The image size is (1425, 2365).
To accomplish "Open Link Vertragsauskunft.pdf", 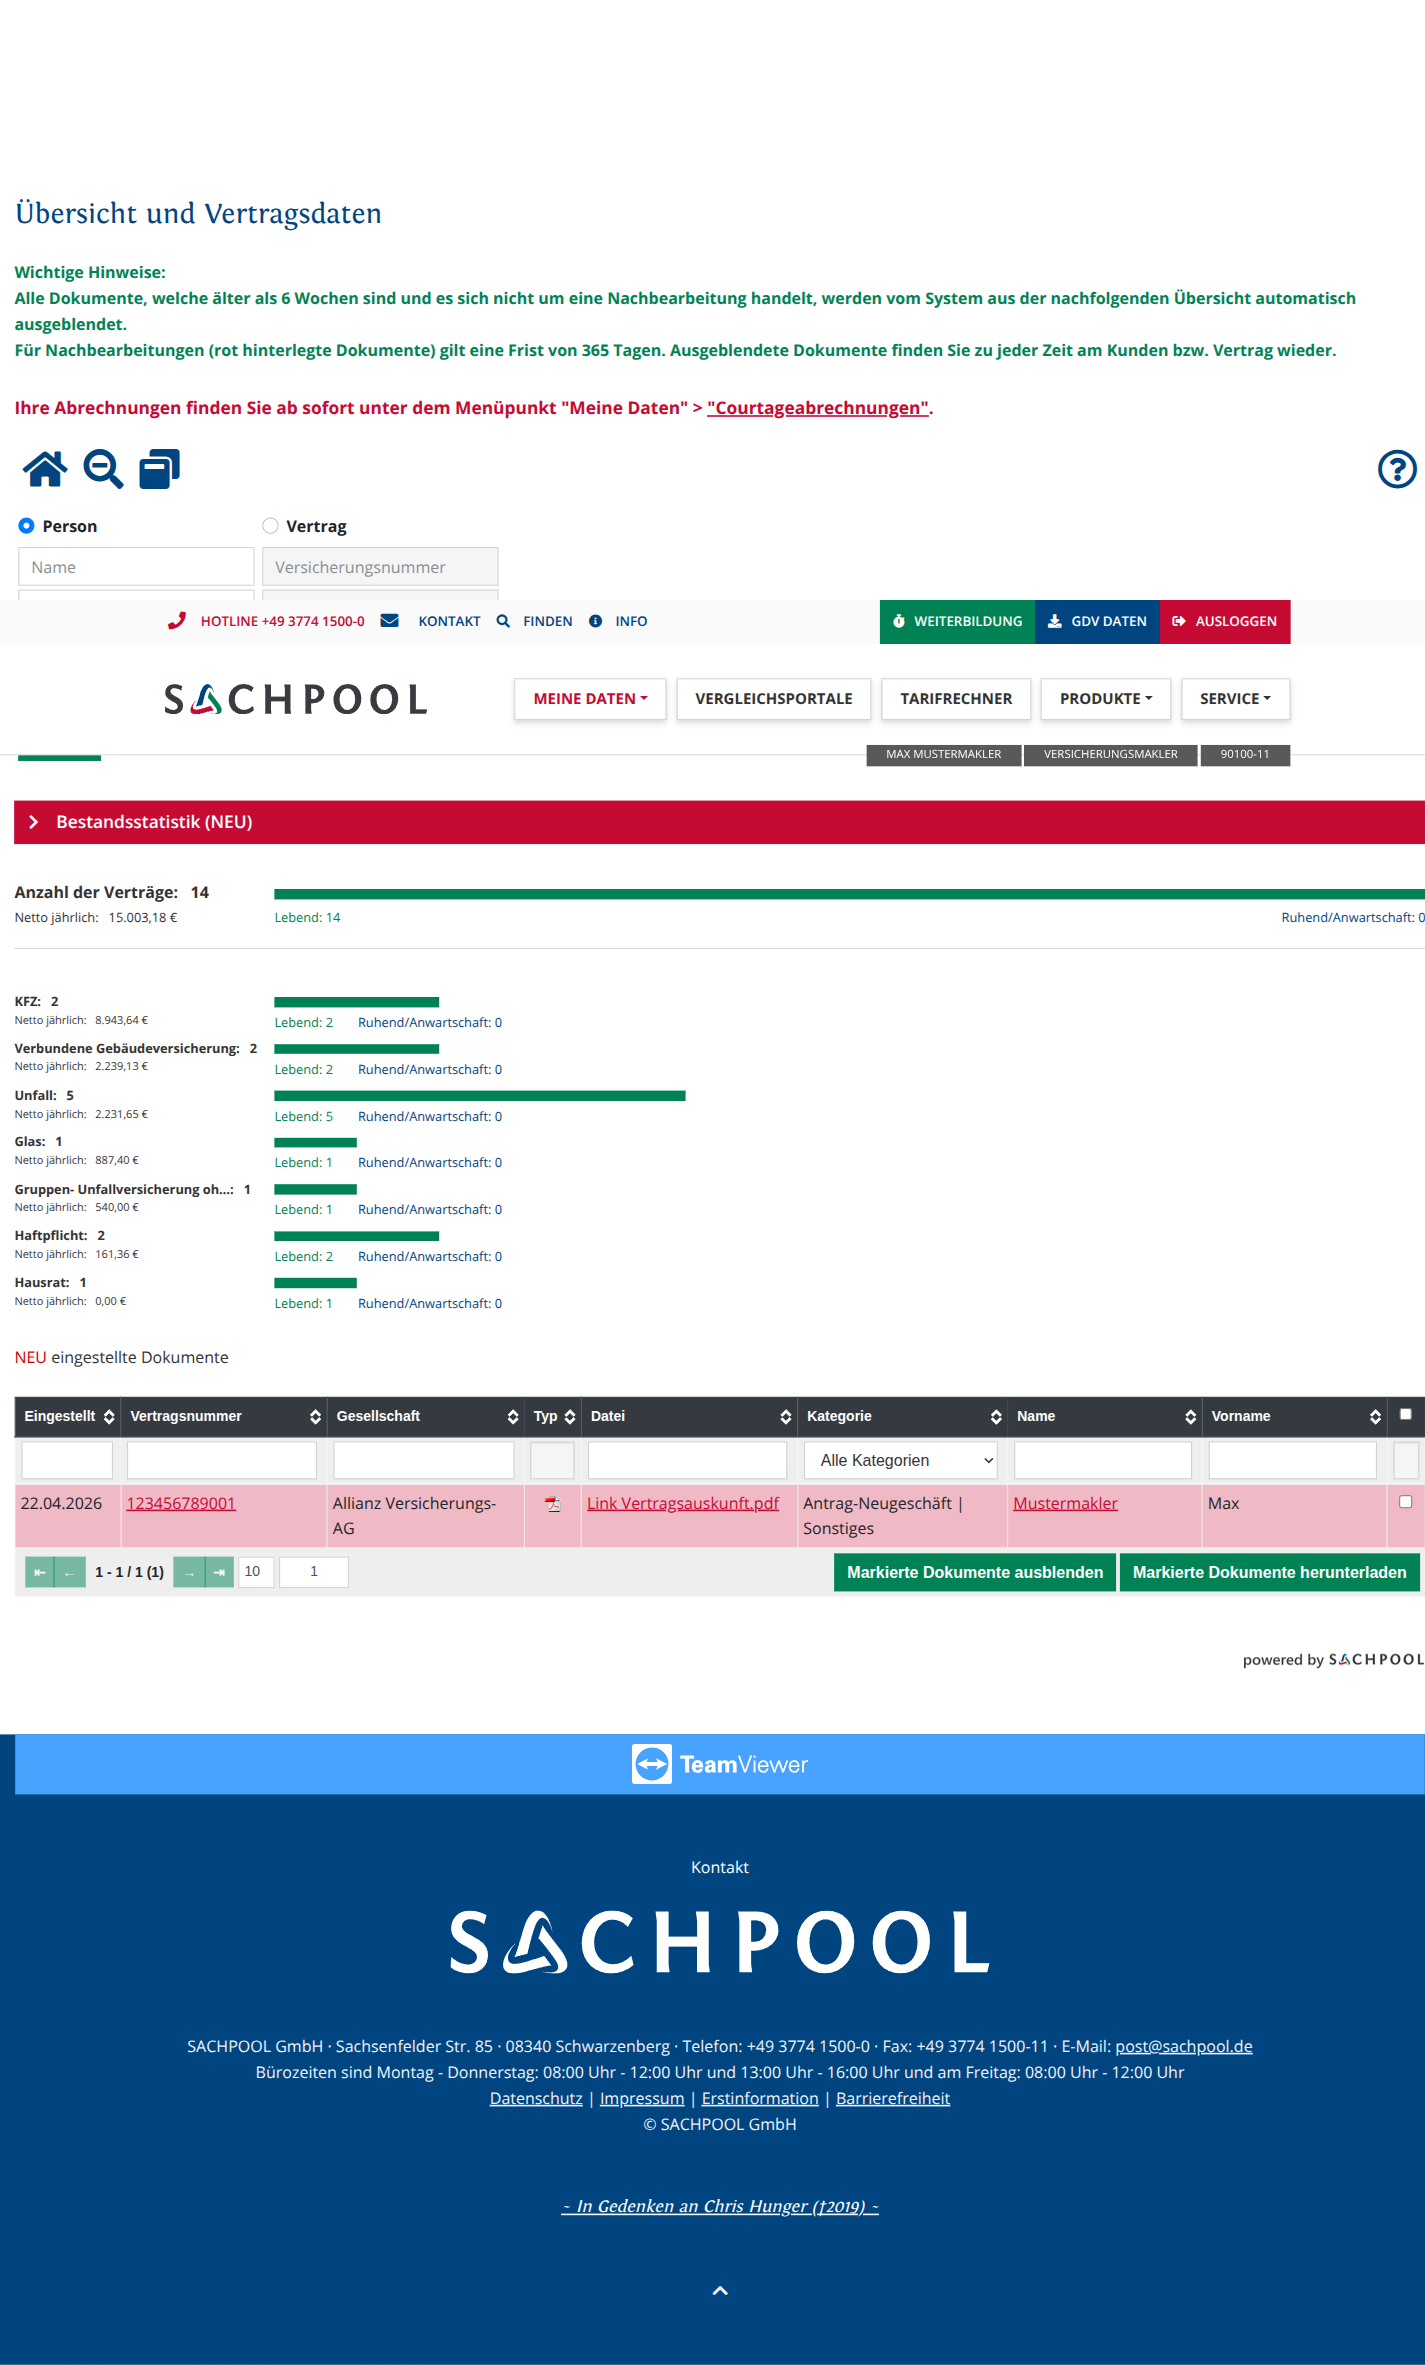I will coord(683,1504).
